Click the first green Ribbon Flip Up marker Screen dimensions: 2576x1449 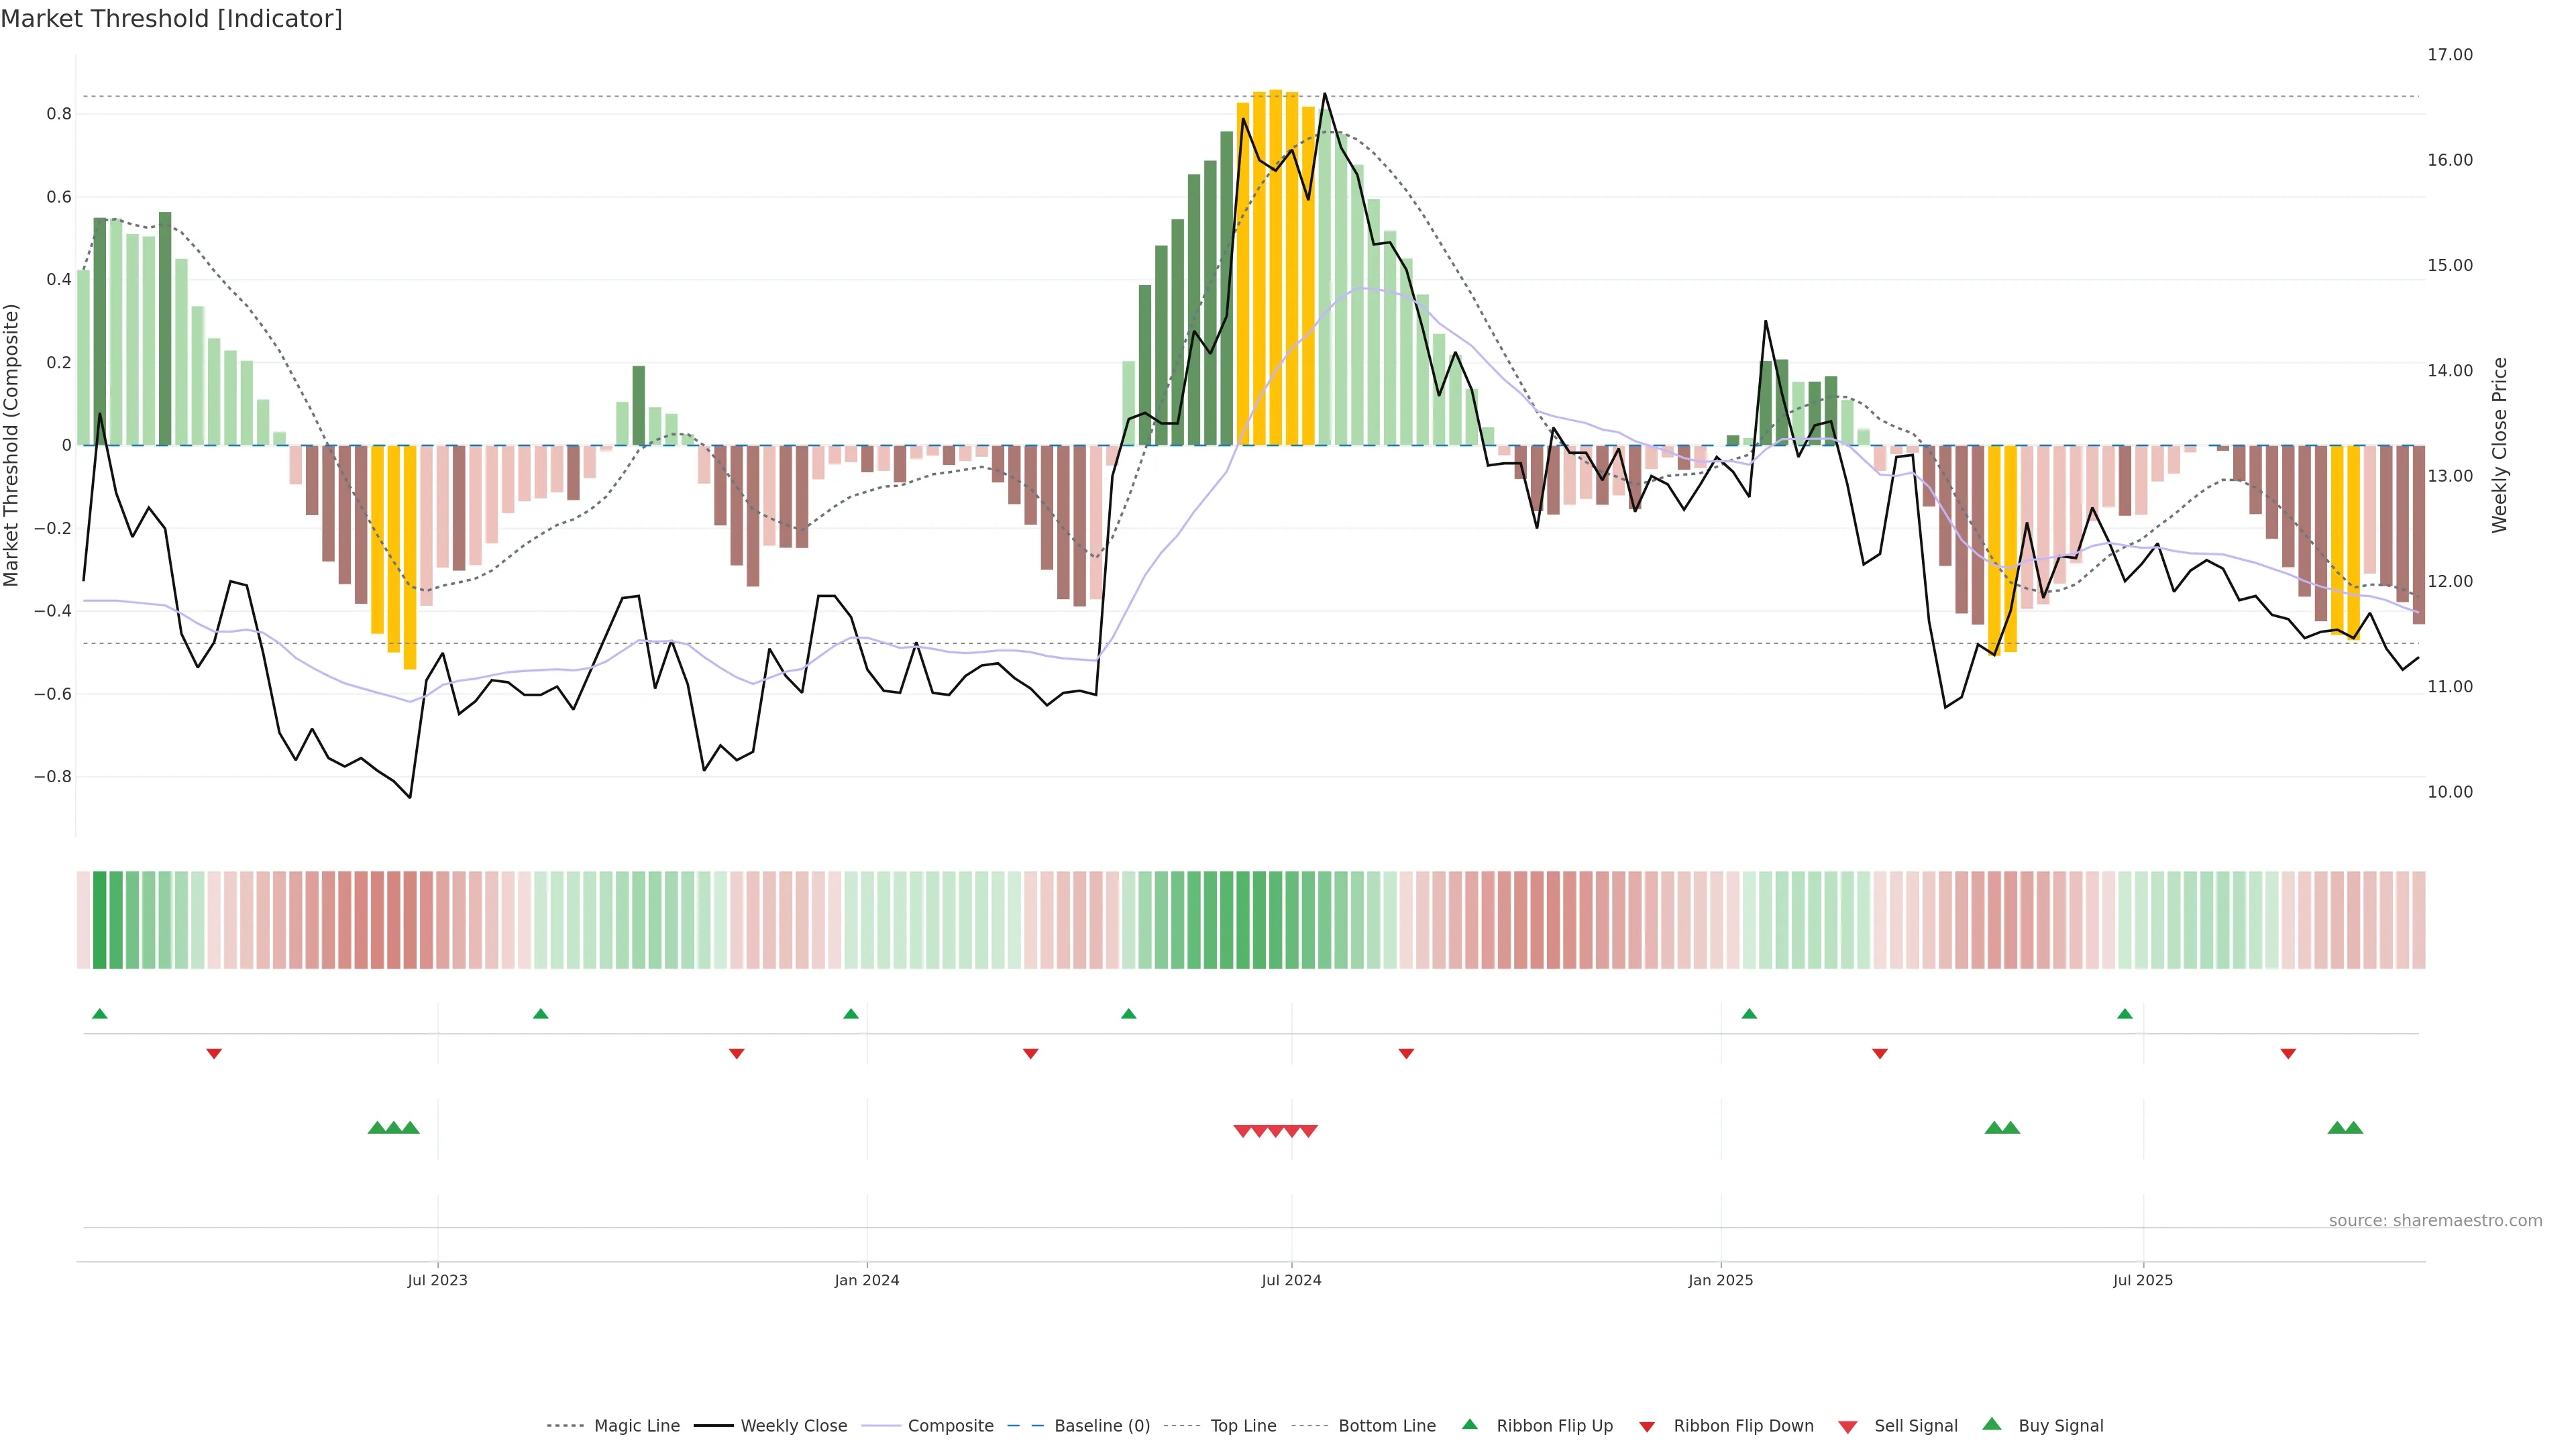pyautogui.click(x=100, y=1014)
